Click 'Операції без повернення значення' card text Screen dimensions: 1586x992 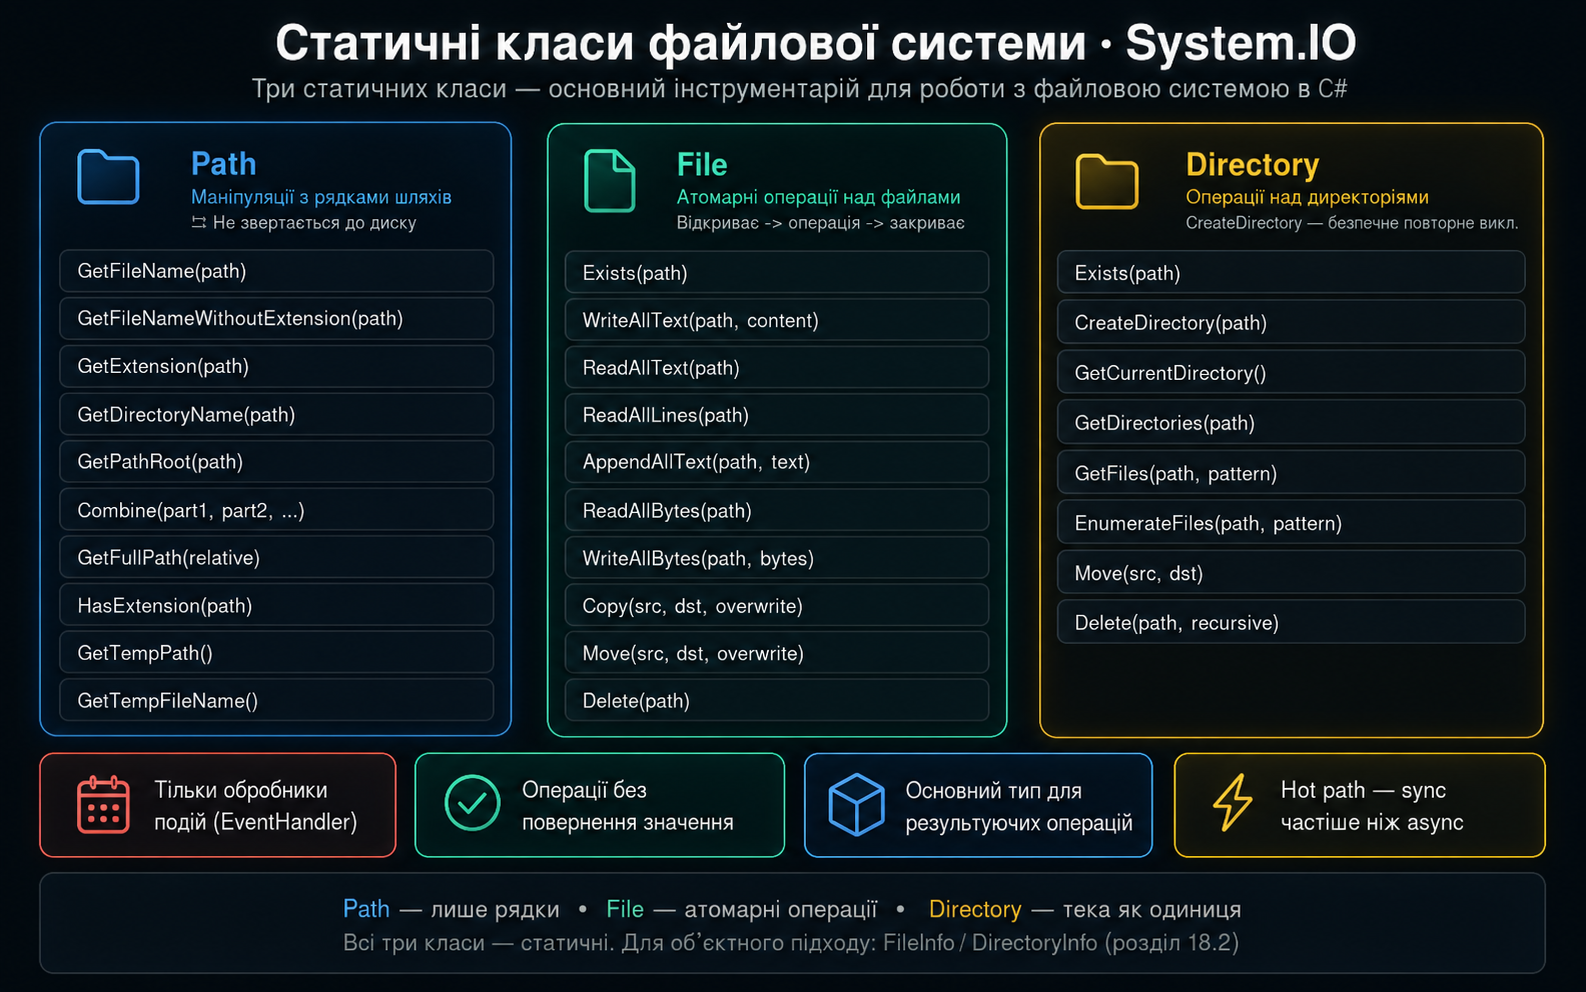[627, 805]
